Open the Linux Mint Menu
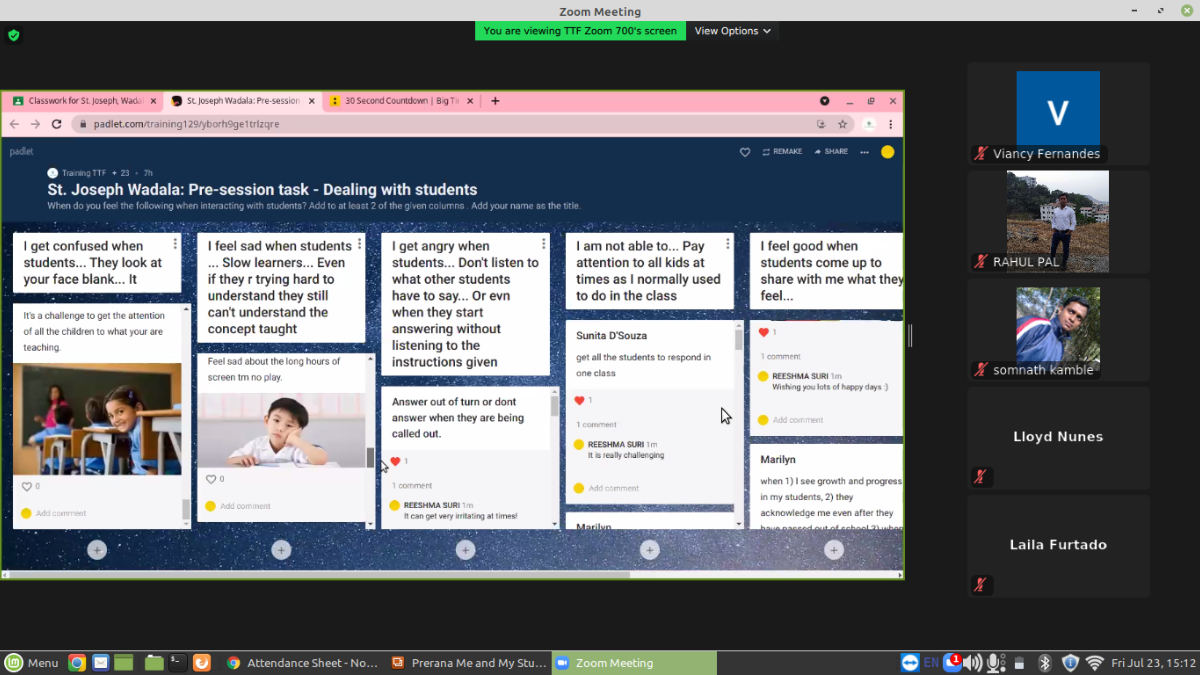 coord(31,663)
